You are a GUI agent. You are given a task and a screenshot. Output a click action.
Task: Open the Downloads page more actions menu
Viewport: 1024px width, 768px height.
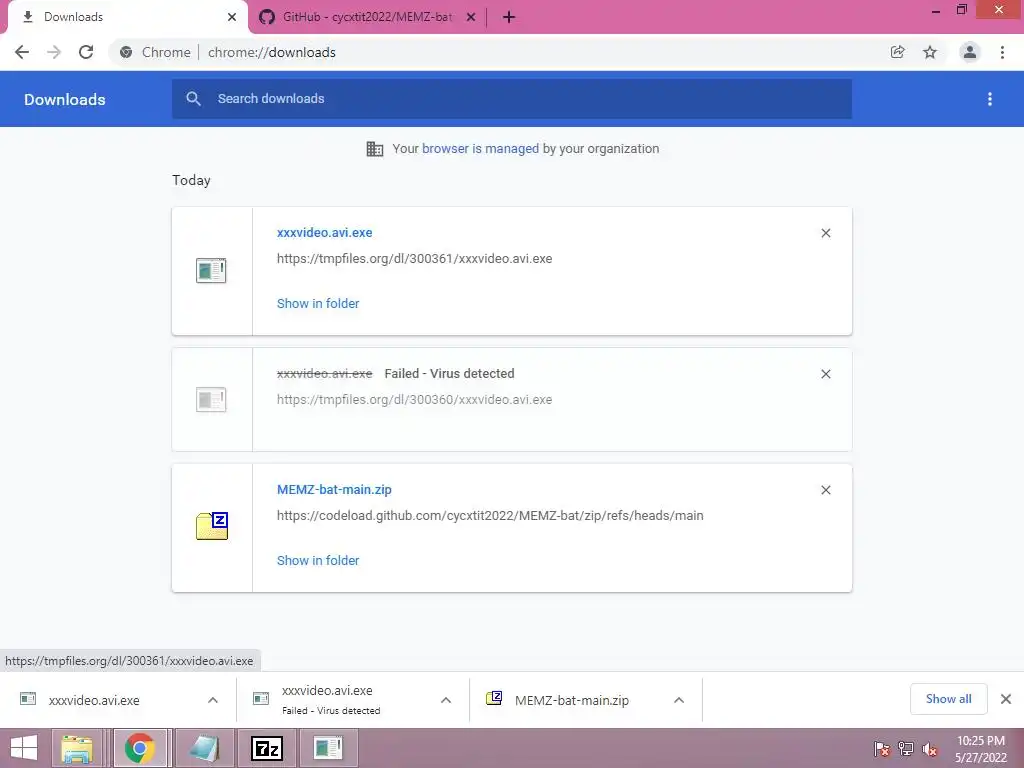pos(990,99)
